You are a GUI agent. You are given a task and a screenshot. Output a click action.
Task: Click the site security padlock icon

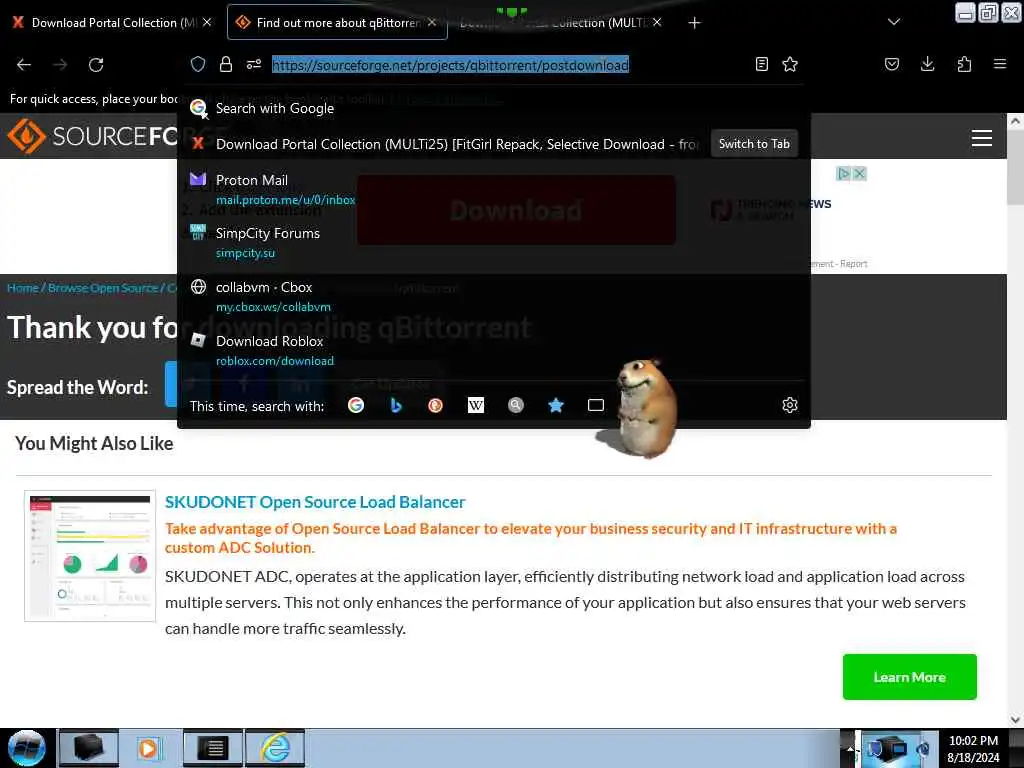point(226,64)
